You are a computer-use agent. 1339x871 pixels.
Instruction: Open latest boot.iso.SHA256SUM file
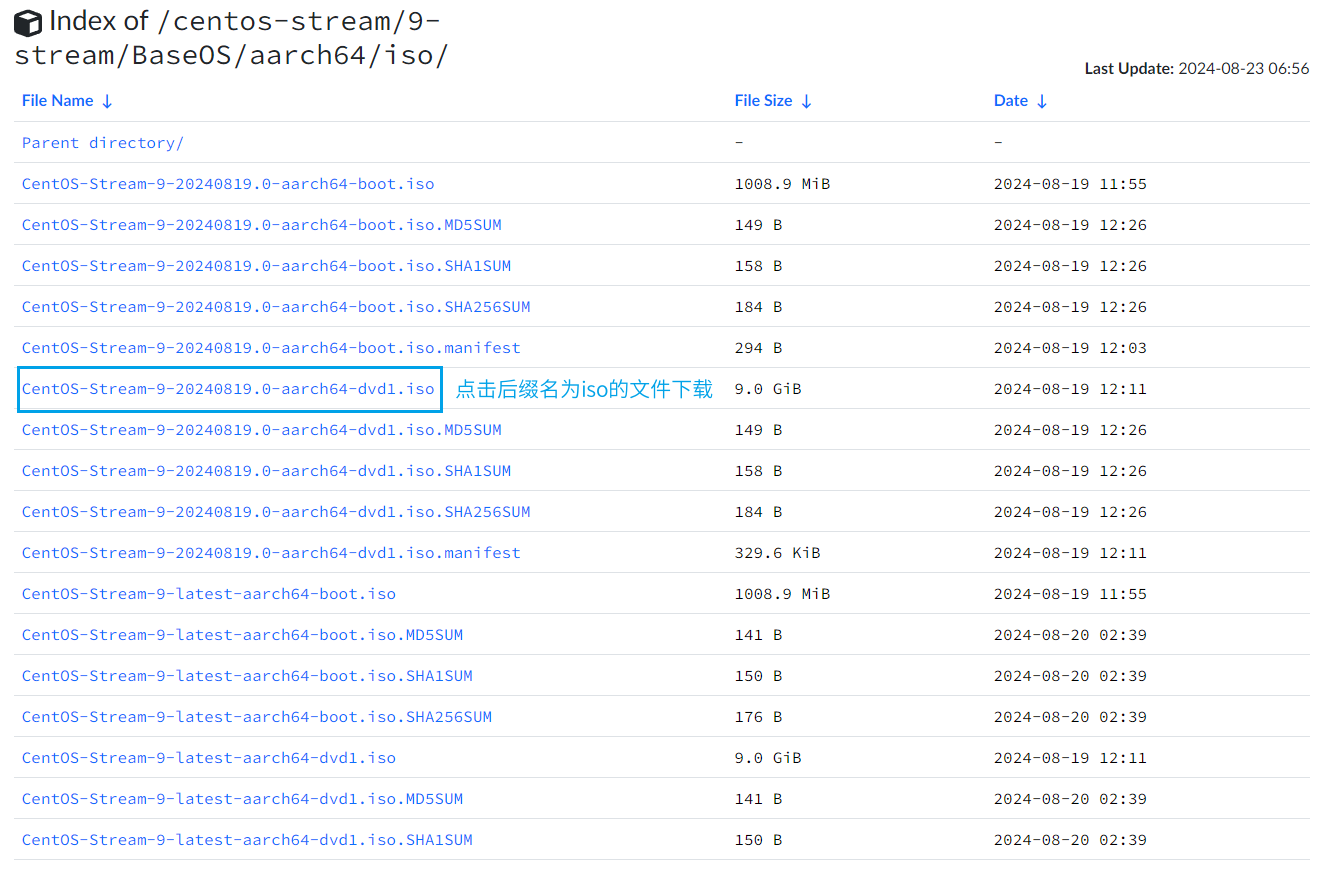[x=257, y=717]
